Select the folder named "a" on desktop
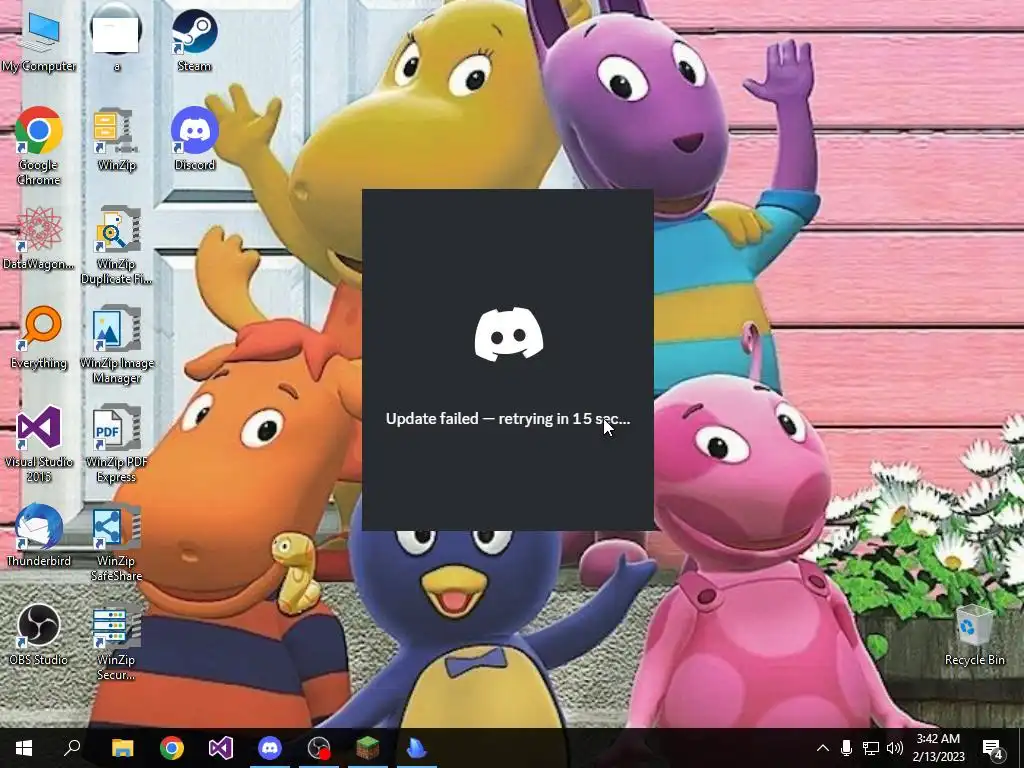The height and width of the screenshot is (768, 1024). pos(116,40)
